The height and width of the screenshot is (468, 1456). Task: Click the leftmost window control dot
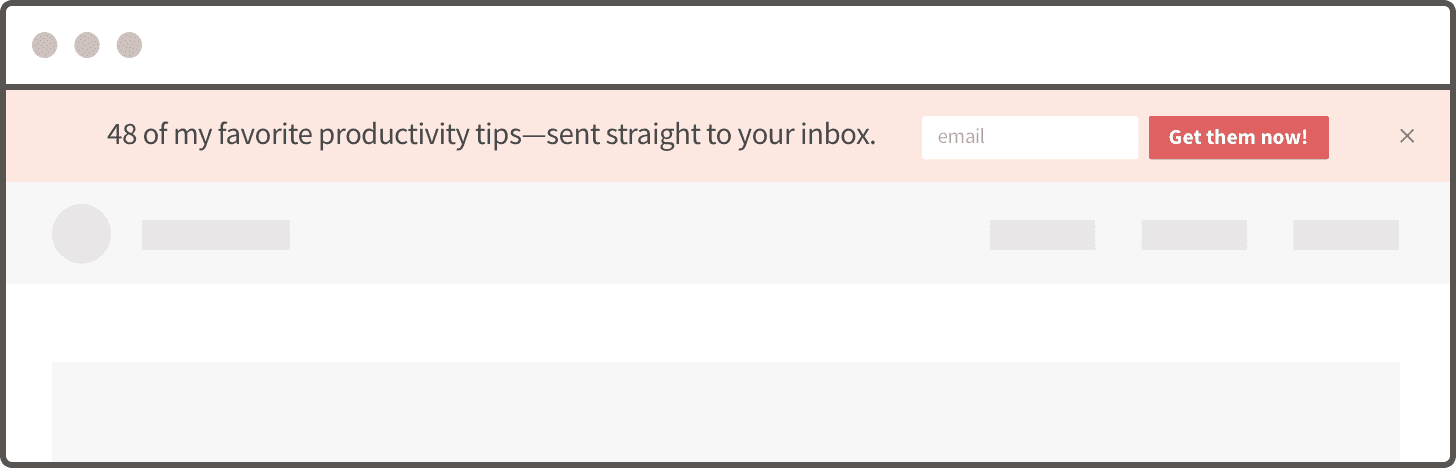[x=45, y=45]
